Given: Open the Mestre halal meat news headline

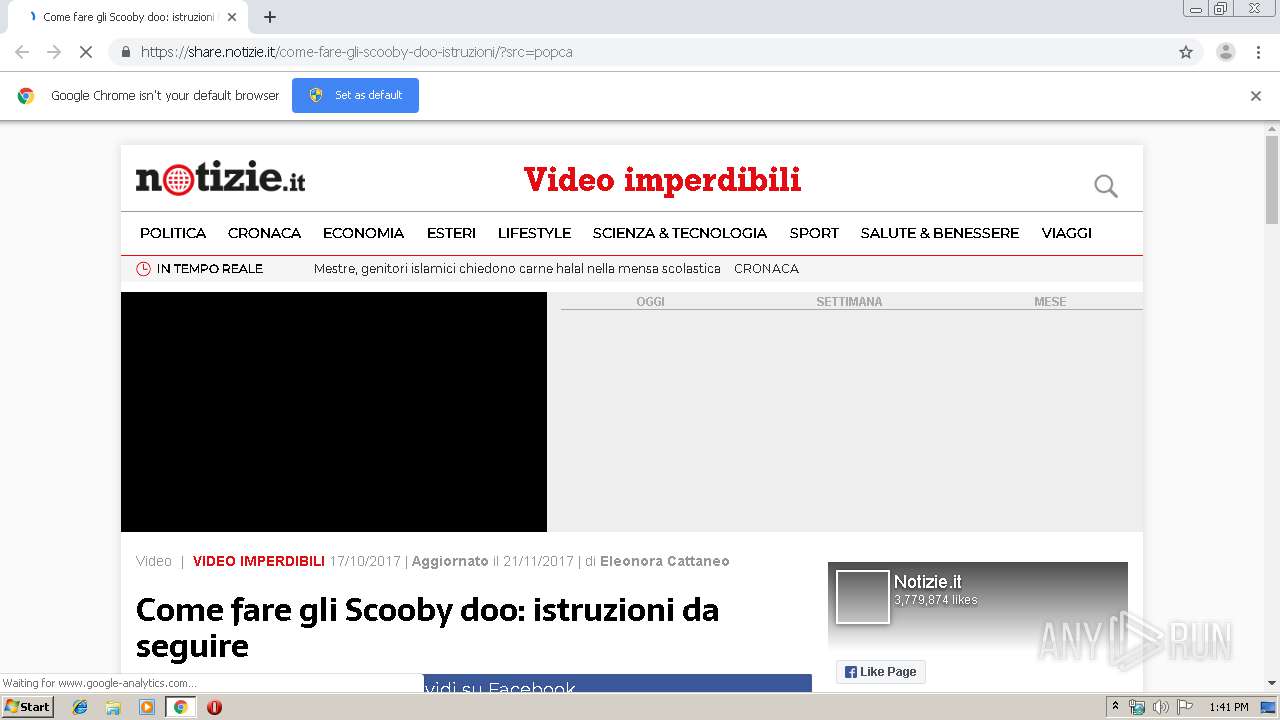Looking at the screenshot, I should point(517,269).
